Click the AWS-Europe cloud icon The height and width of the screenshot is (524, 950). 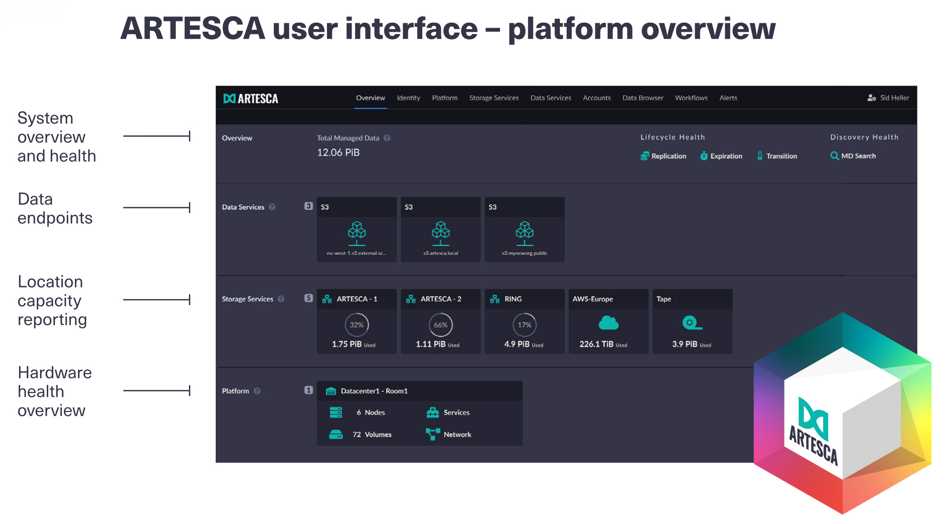[608, 323]
